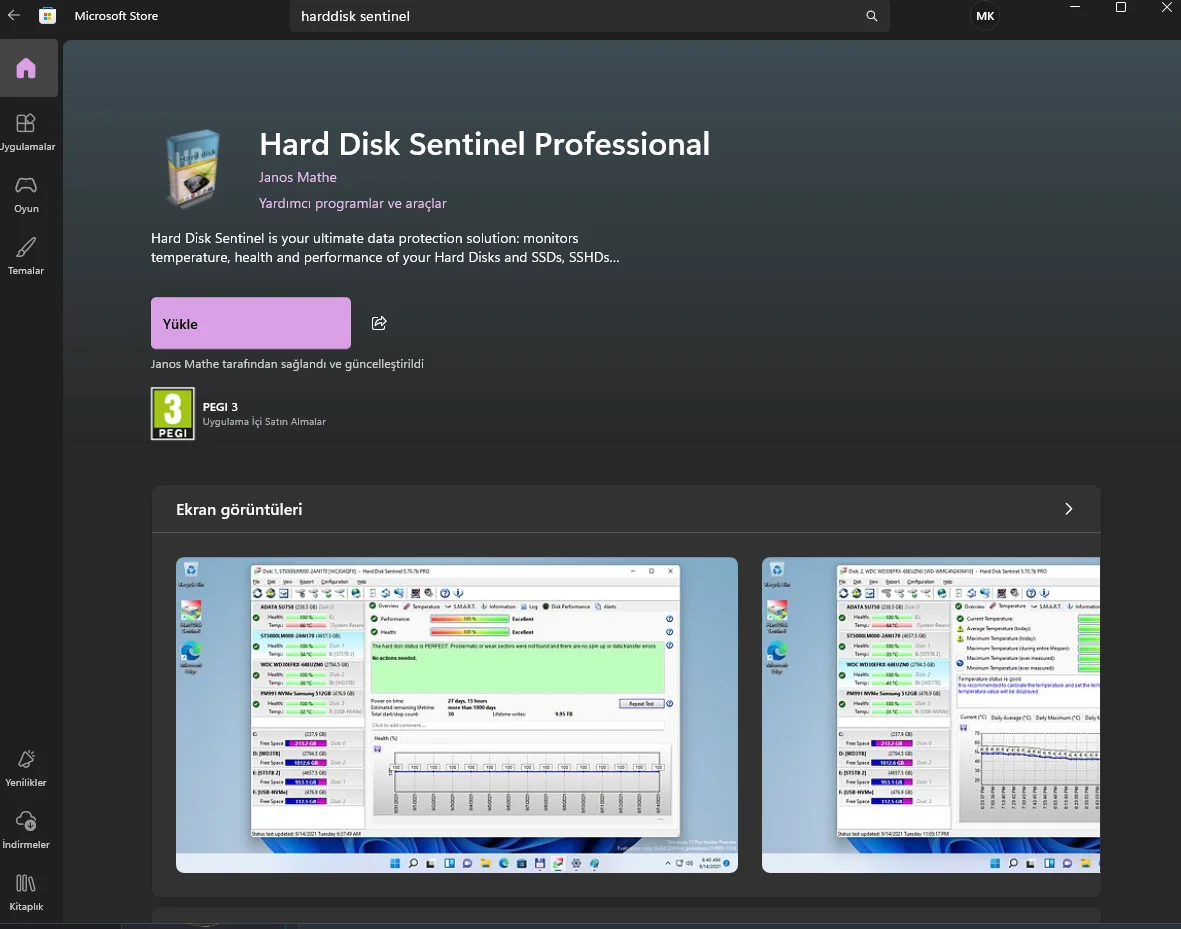The image size is (1181, 929).
Task: Click Uygulama İçi Satın Almalar text
Action: (x=264, y=422)
